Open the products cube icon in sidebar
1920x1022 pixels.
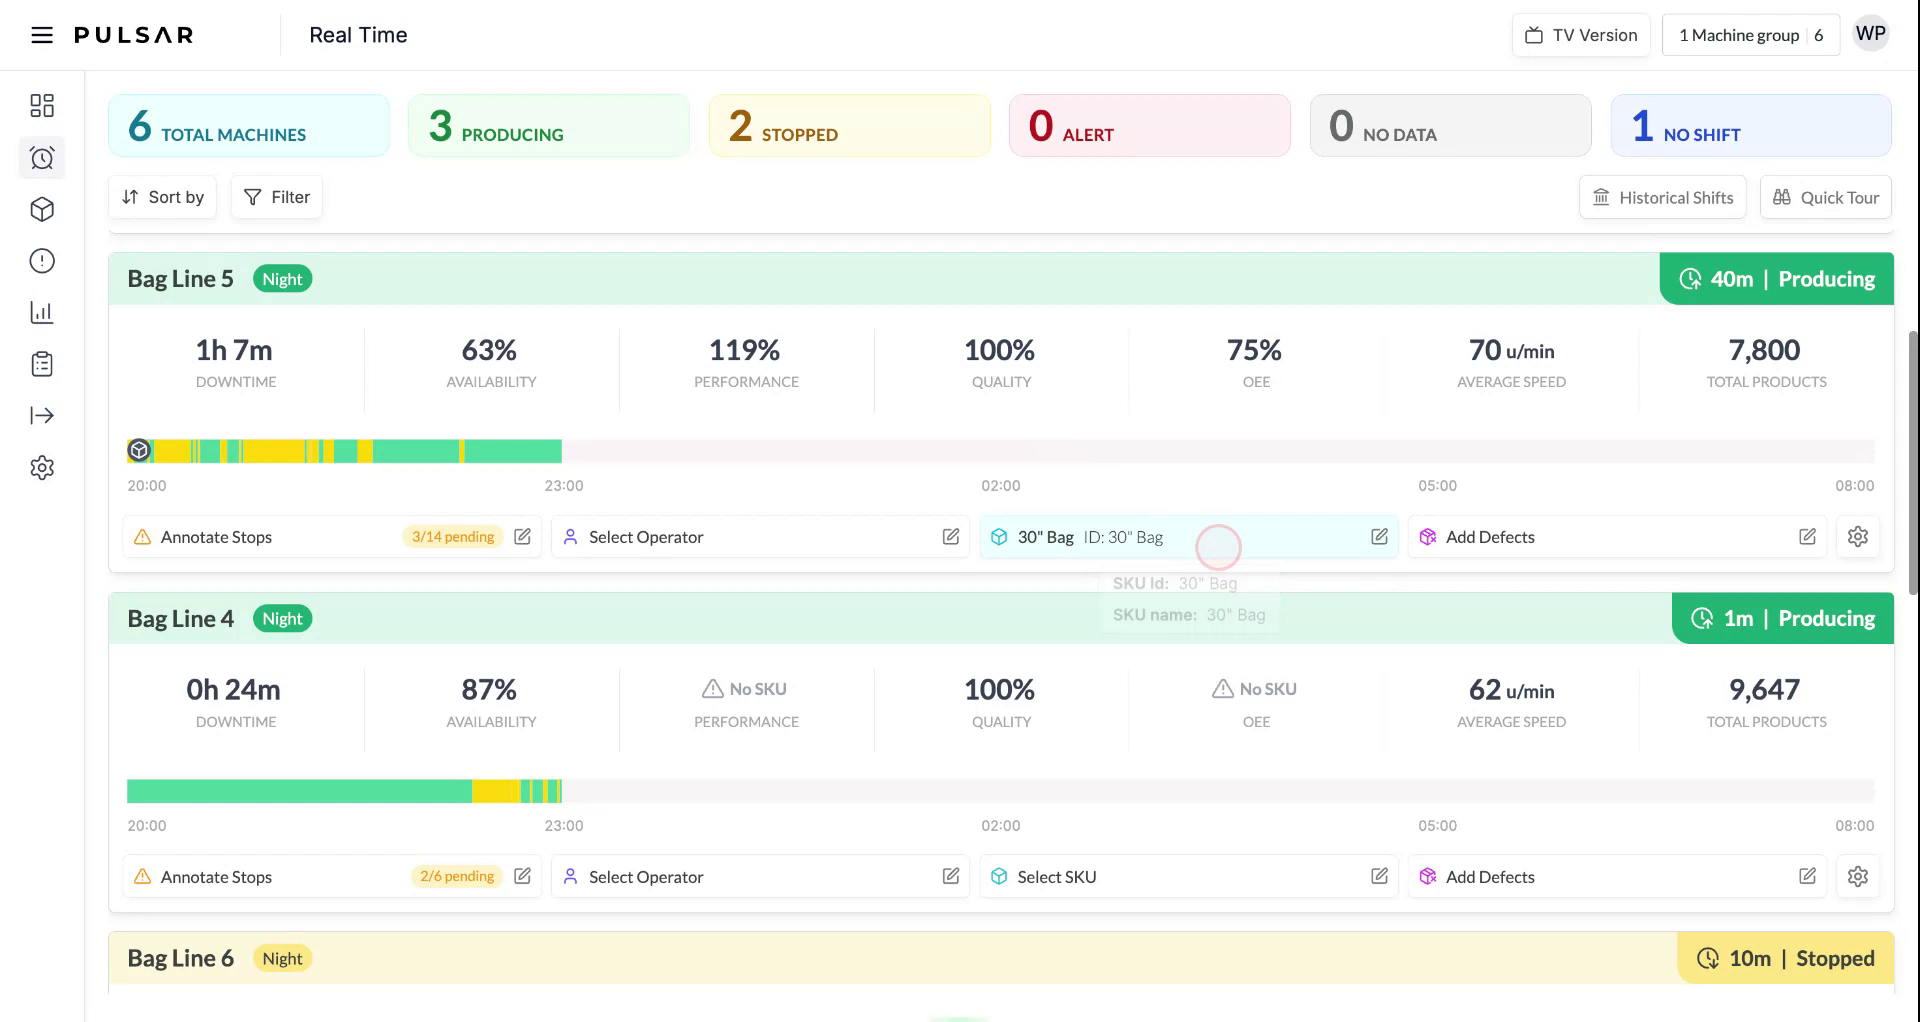pyautogui.click(x=42, y=209)
